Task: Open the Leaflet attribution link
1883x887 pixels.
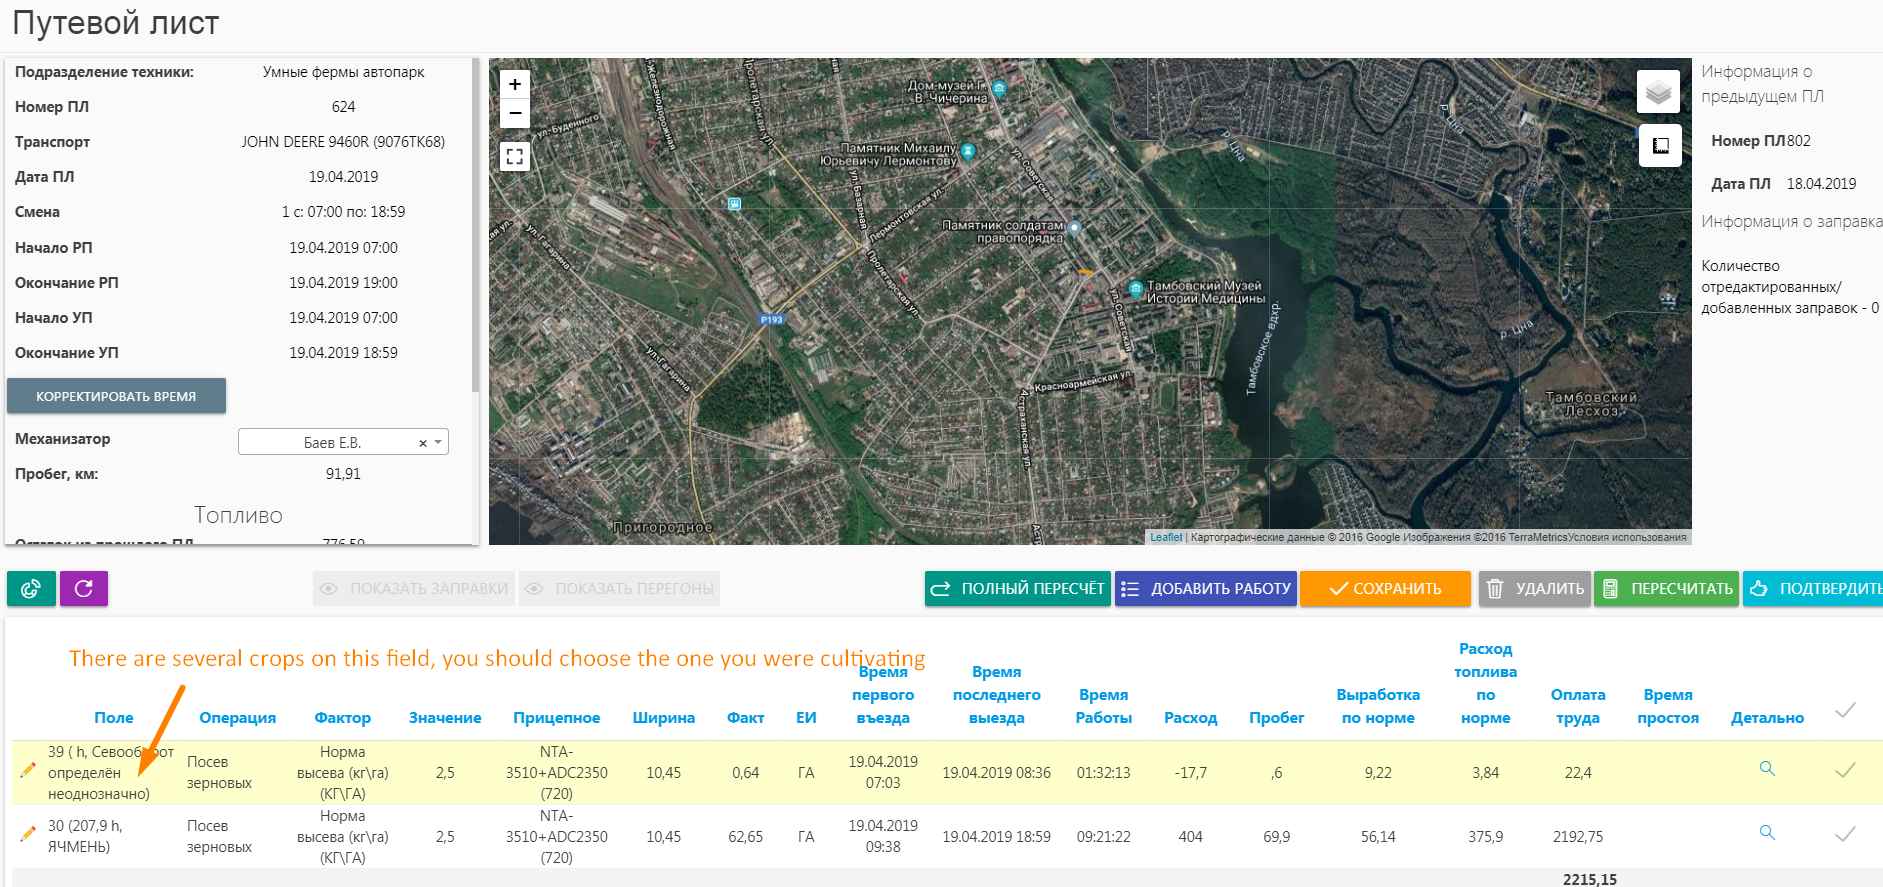Action: [1166, 537]
